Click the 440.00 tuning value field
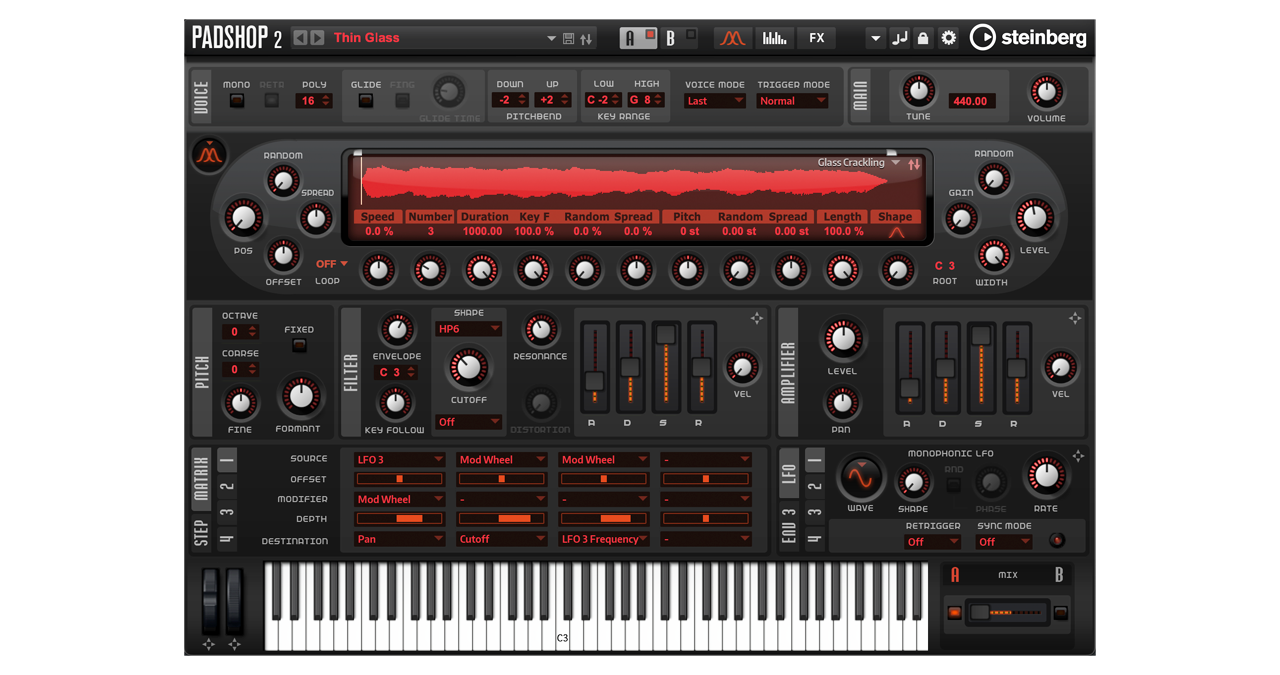Screen dimensions: 1280x675 pos(970,101)
